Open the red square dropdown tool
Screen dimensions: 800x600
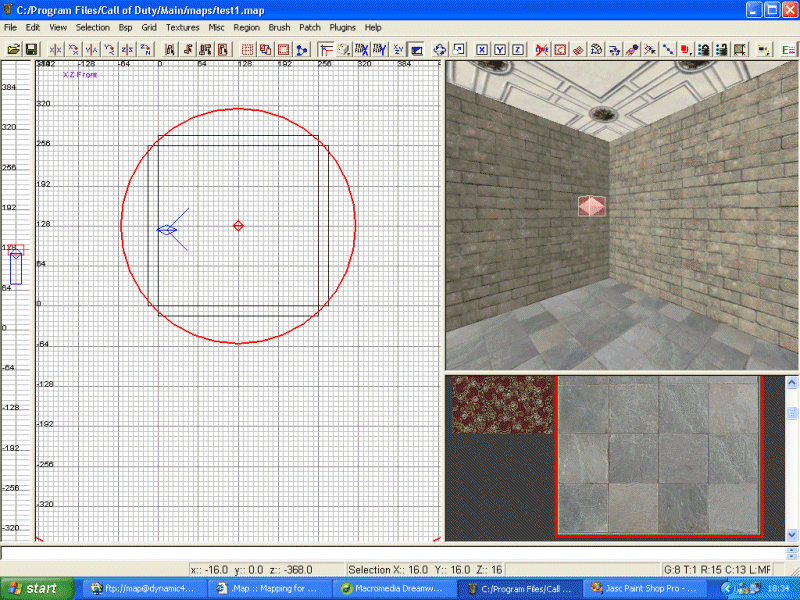pos(686,49)
